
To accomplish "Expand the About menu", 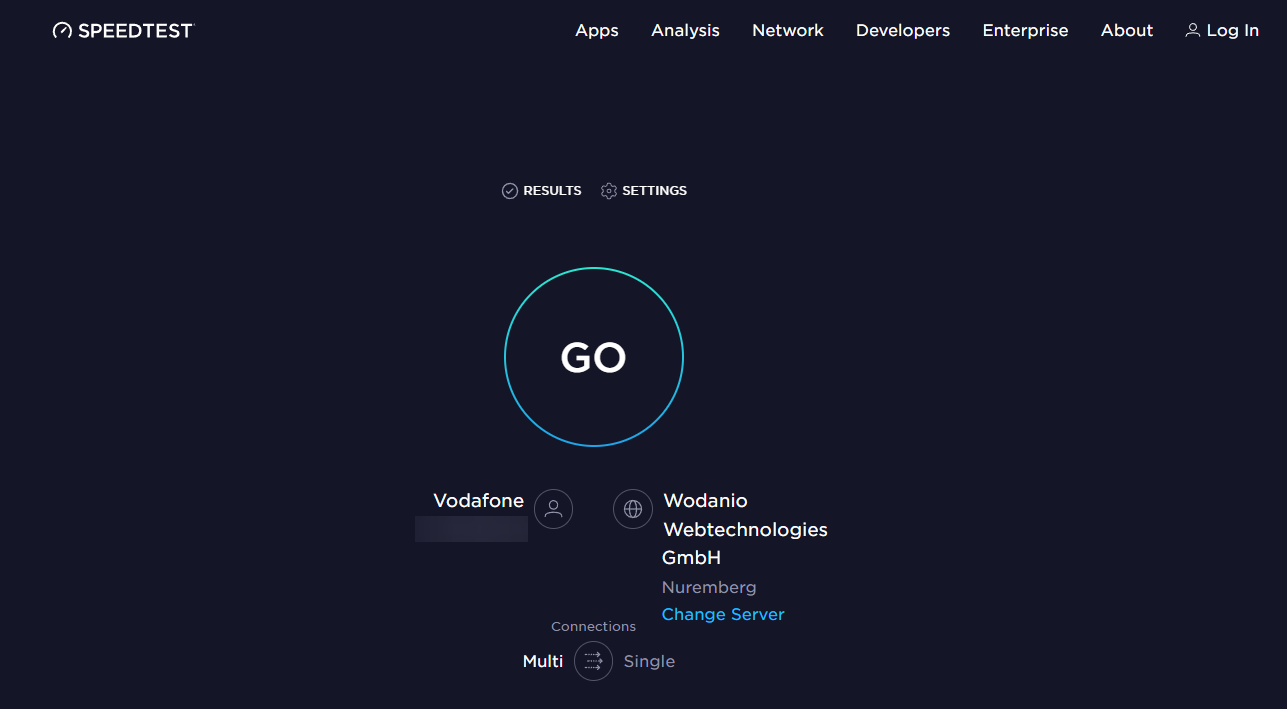I will coord(1127,31).
